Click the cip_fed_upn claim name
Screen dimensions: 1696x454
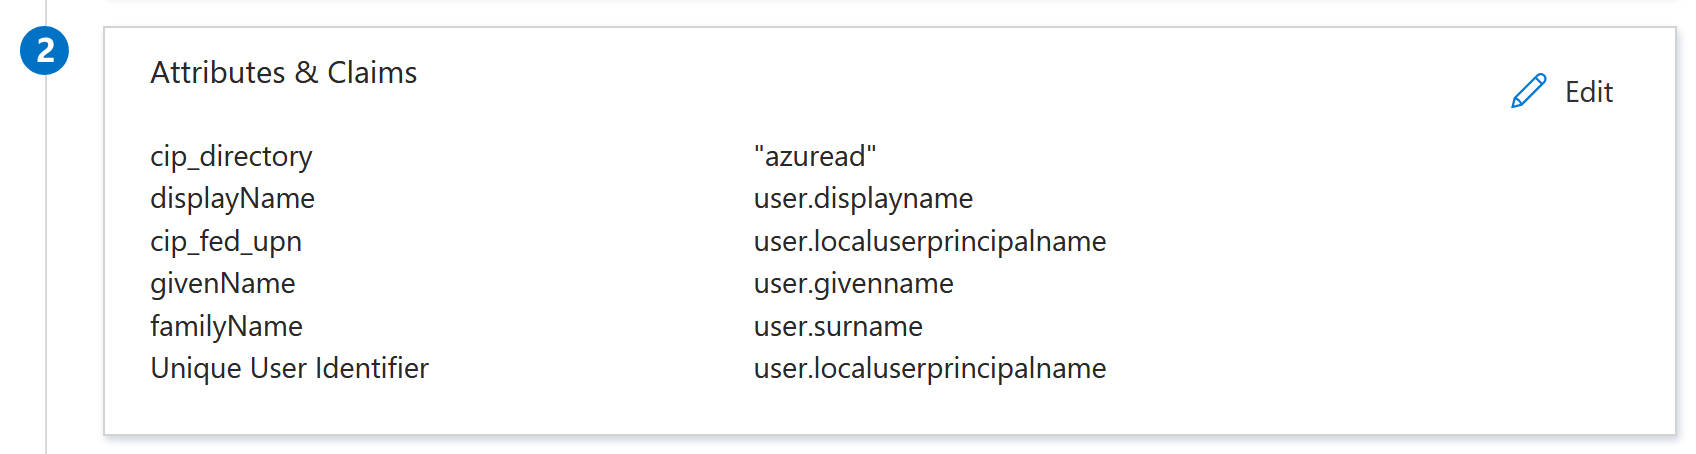click(x=226, y=242)
